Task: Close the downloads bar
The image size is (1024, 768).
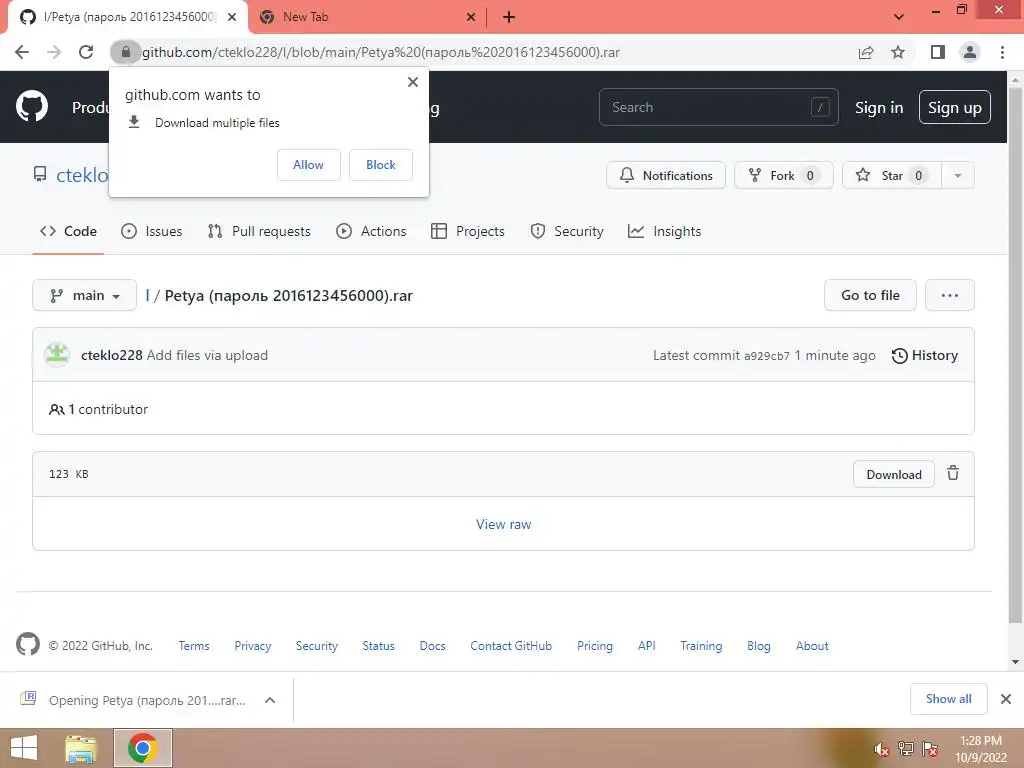Action: [1006, 699]
